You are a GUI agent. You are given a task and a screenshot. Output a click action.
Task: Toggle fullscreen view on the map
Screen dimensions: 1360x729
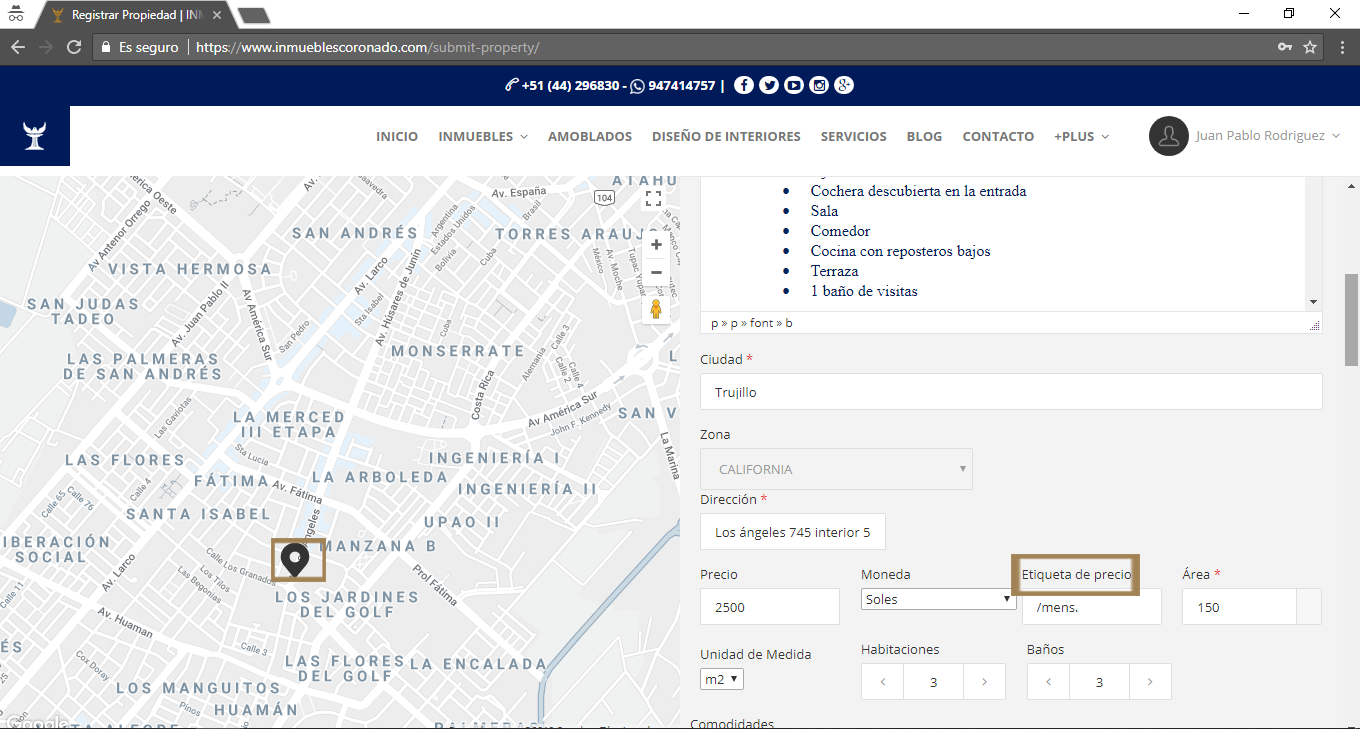653,198
